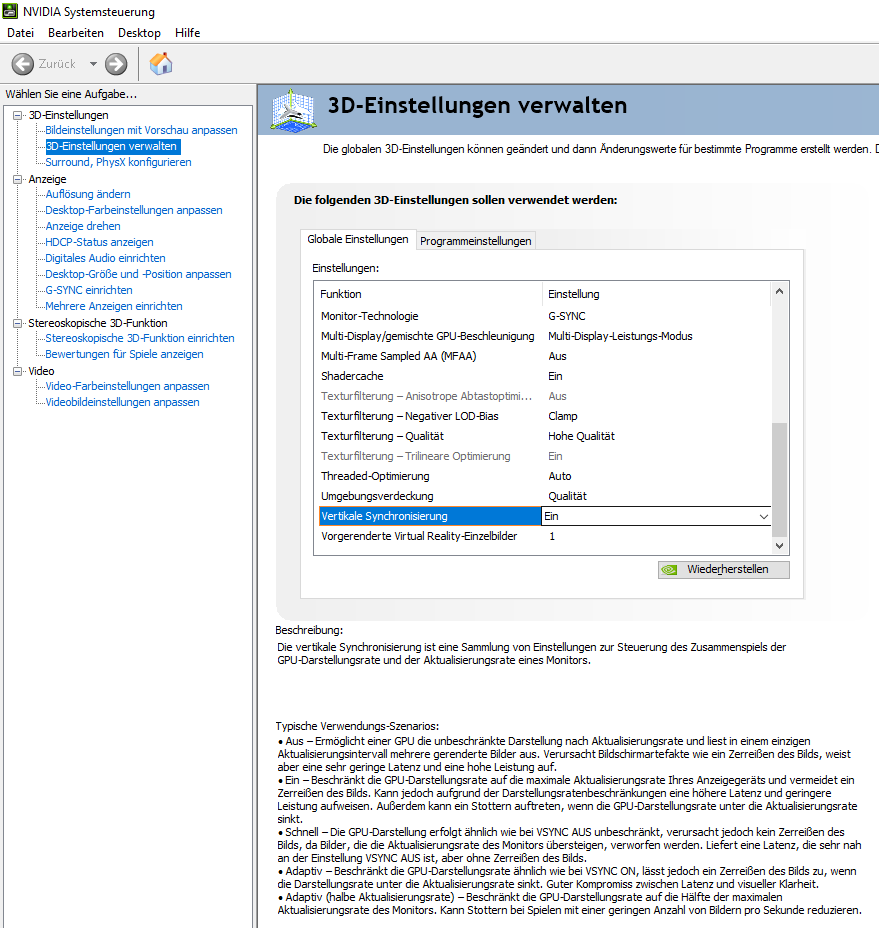The image size is (879, 928).
Task: Open Auflösung ändern
Action: click(x=88, y=194)
